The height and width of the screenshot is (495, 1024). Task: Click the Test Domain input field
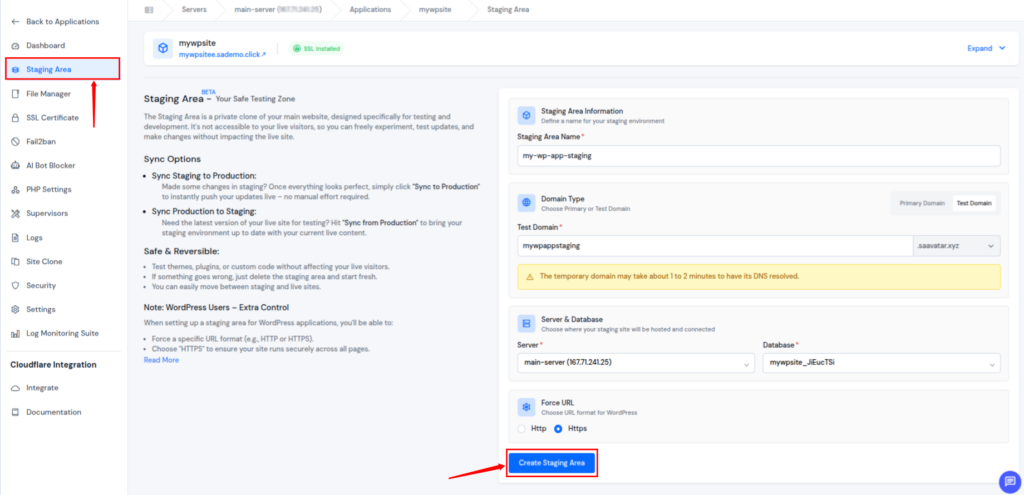714,246
